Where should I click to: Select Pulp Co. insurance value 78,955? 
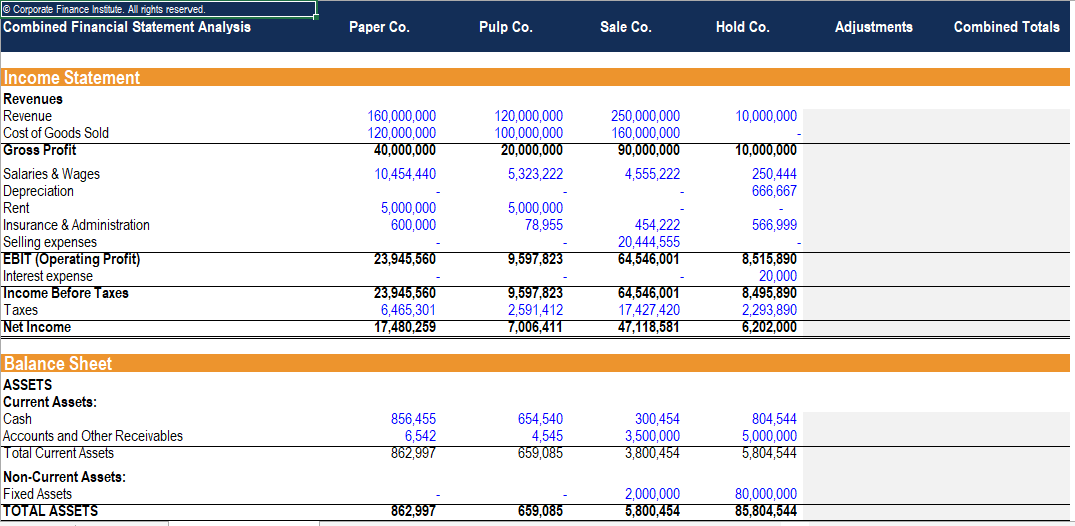pyautogui.click(x=544, y=225)
